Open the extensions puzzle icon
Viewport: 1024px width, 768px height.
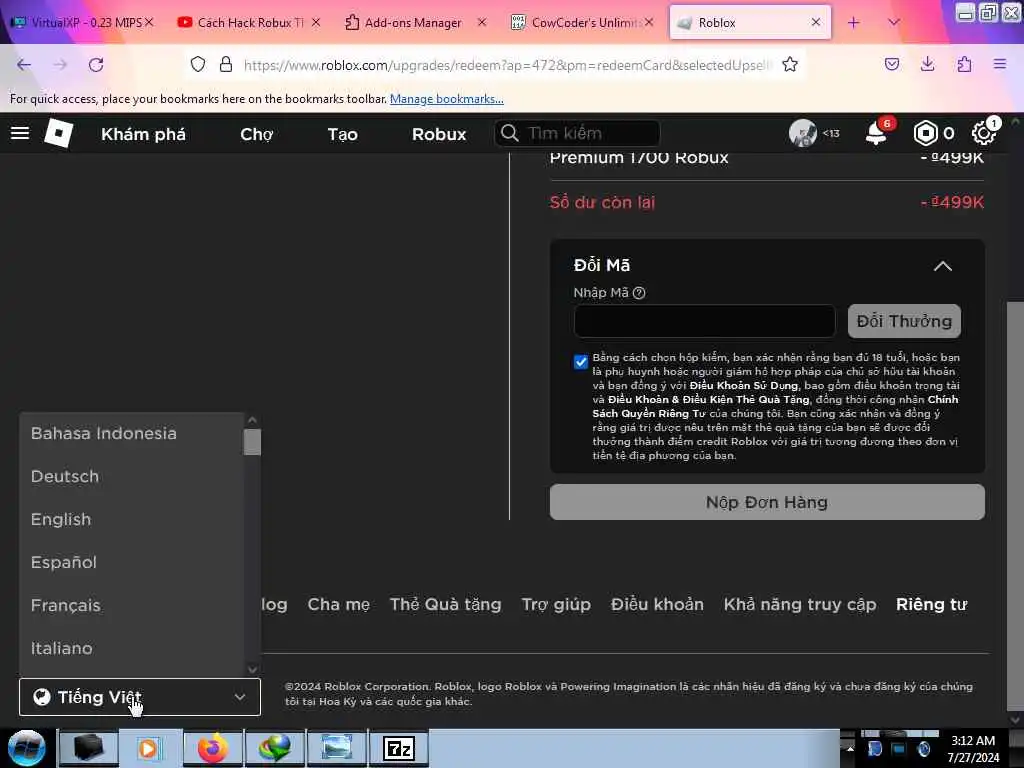[x=964, y=64]
